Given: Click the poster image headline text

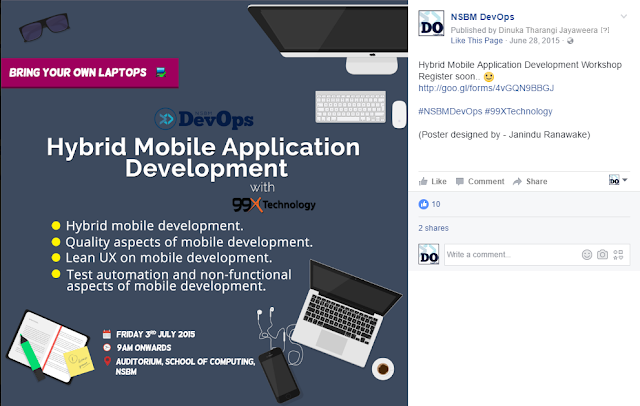Looking at the screenshot, I should [x=203, y=157].
